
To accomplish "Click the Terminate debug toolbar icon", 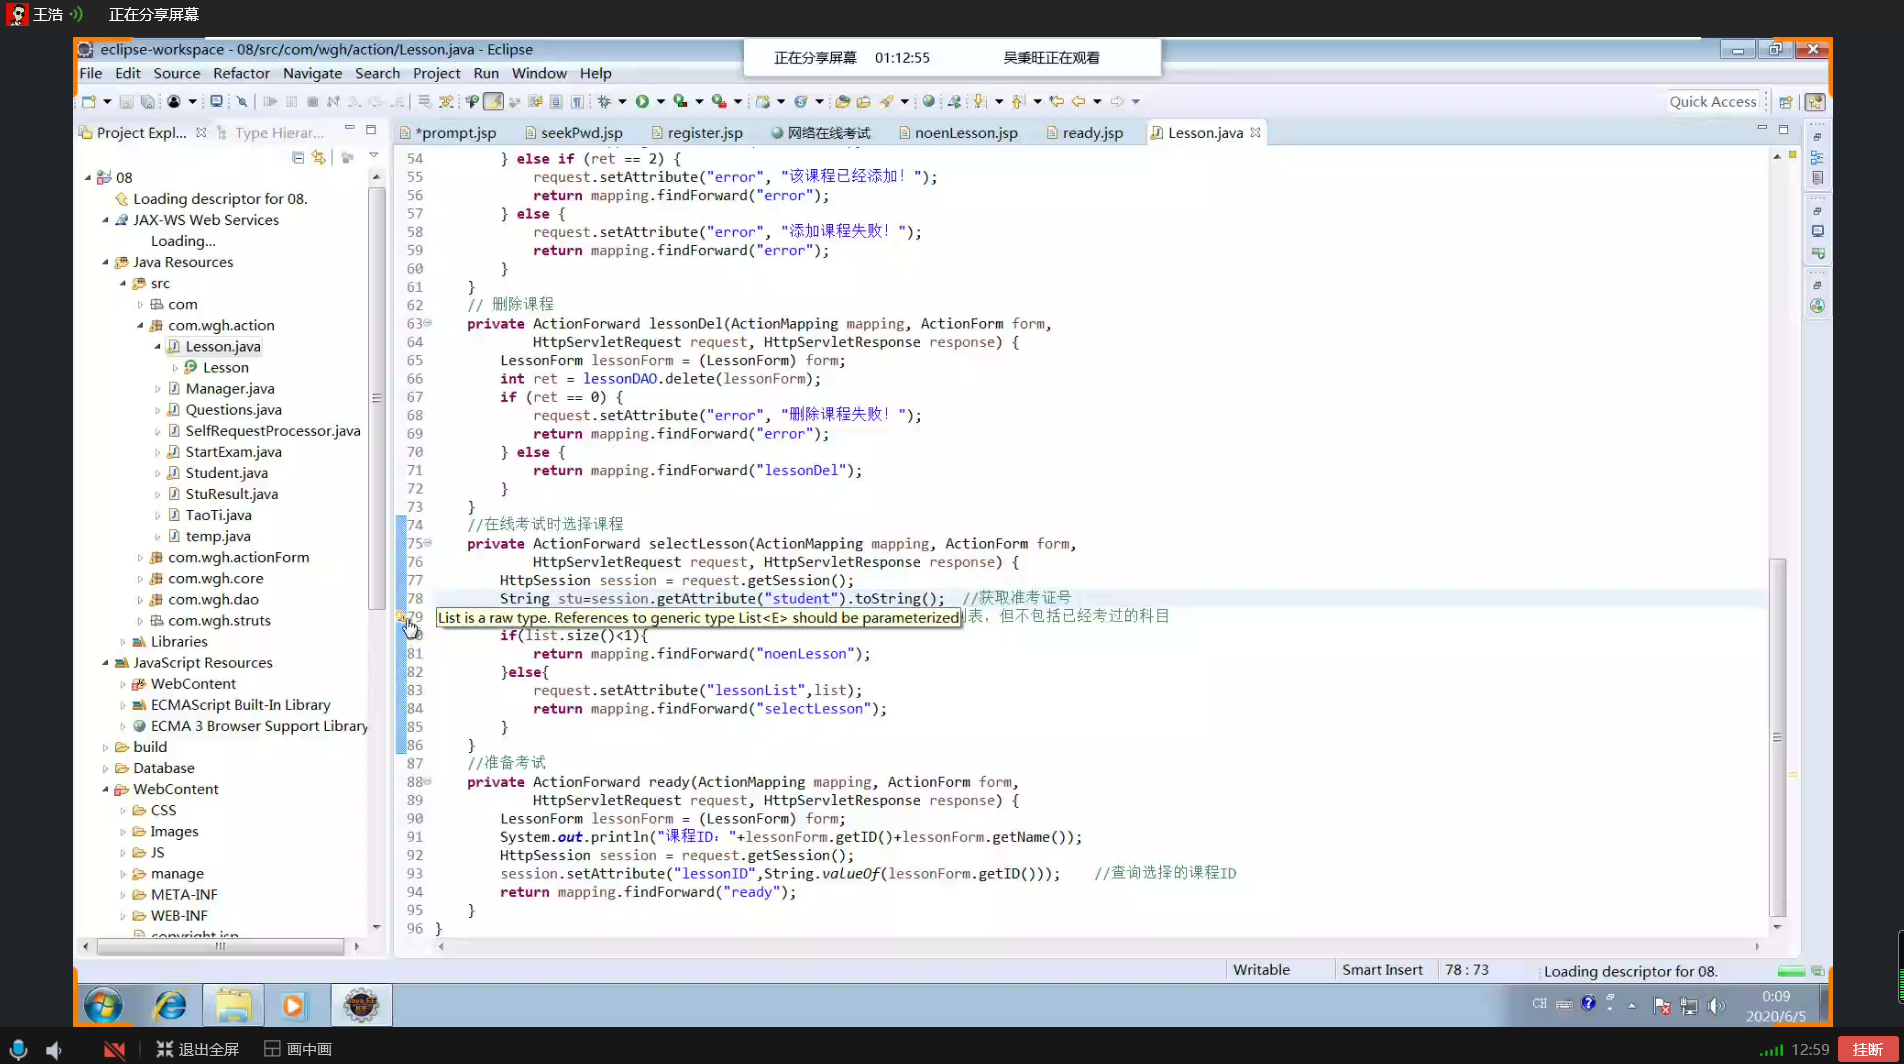I will click(x=312, y=101).
